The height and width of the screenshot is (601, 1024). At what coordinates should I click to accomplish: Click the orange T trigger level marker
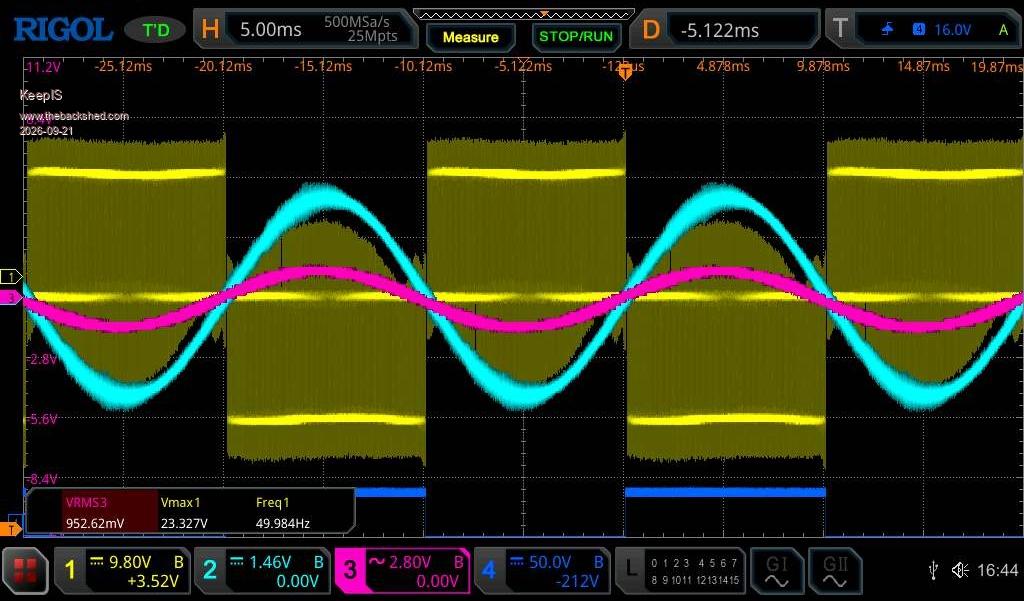[x=11, y=528]
